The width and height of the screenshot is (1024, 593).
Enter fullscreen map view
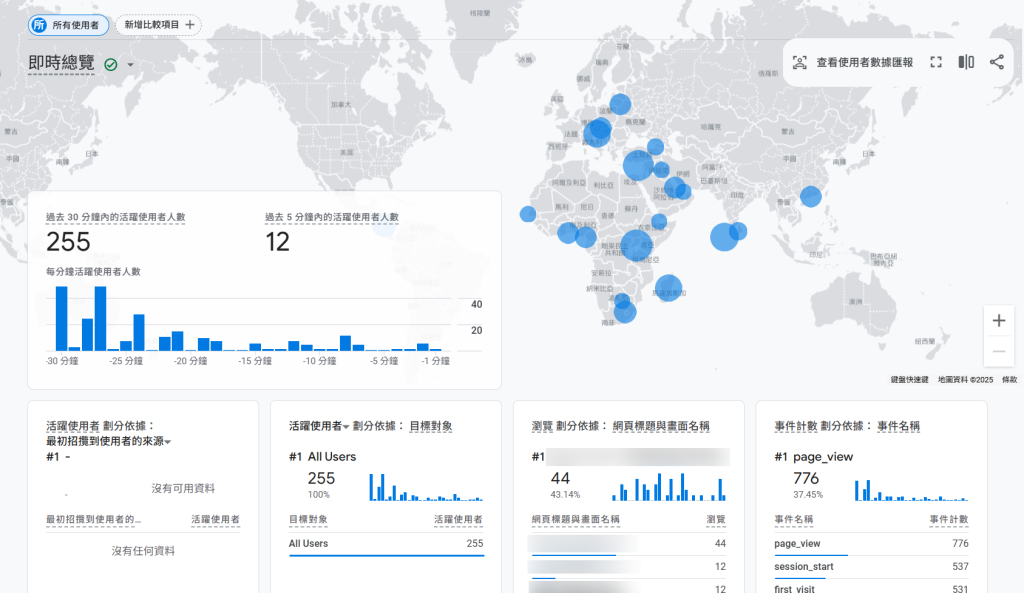[936, 62]
